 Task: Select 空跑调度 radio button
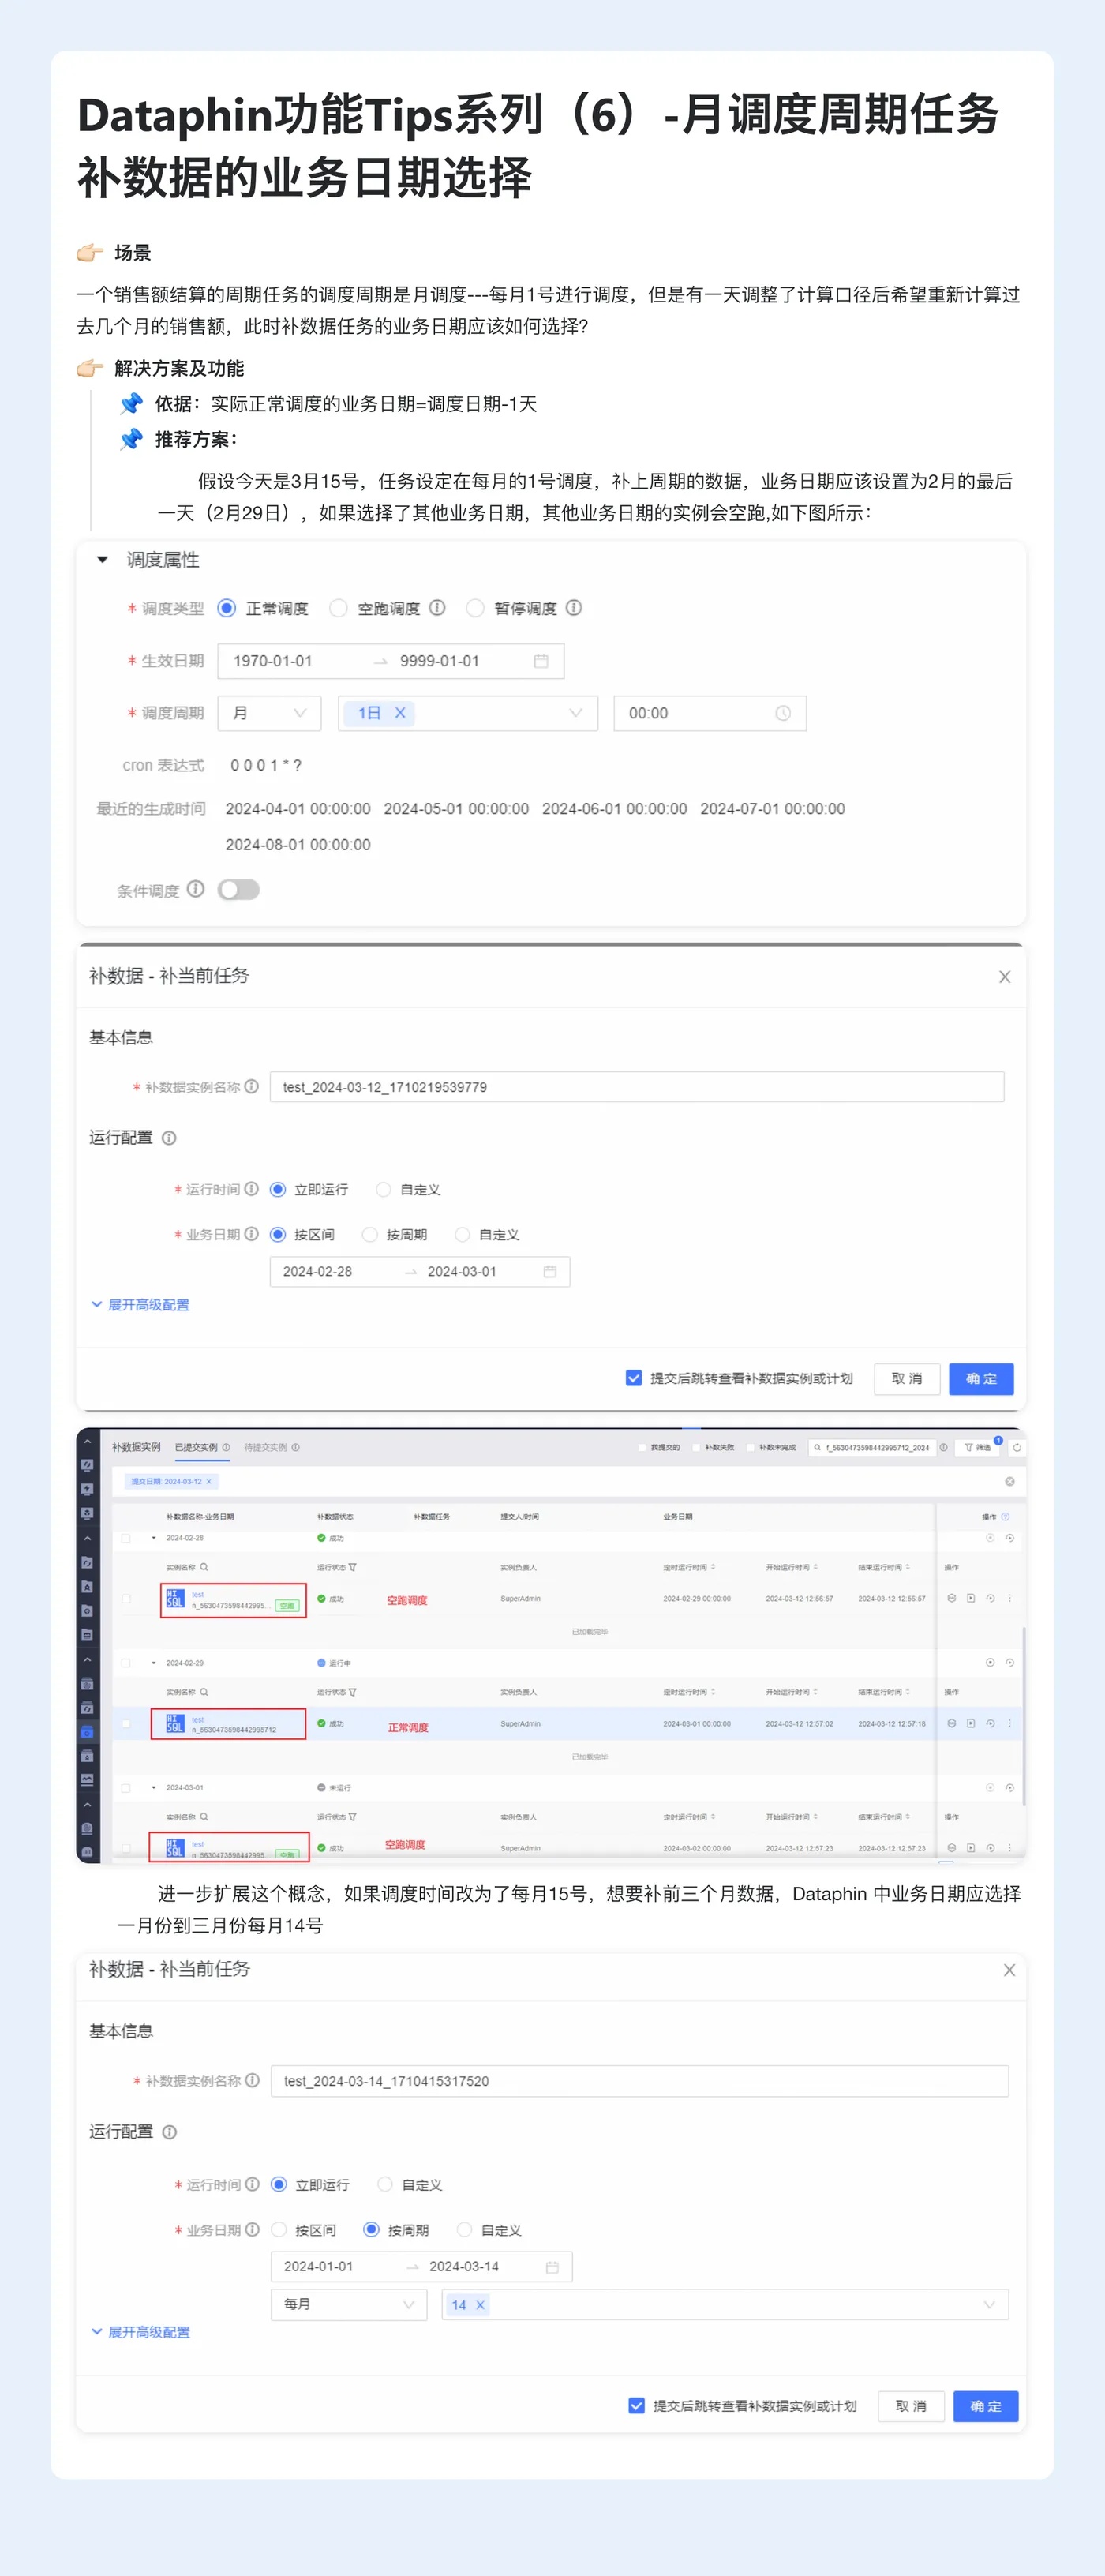click(339, 608)
